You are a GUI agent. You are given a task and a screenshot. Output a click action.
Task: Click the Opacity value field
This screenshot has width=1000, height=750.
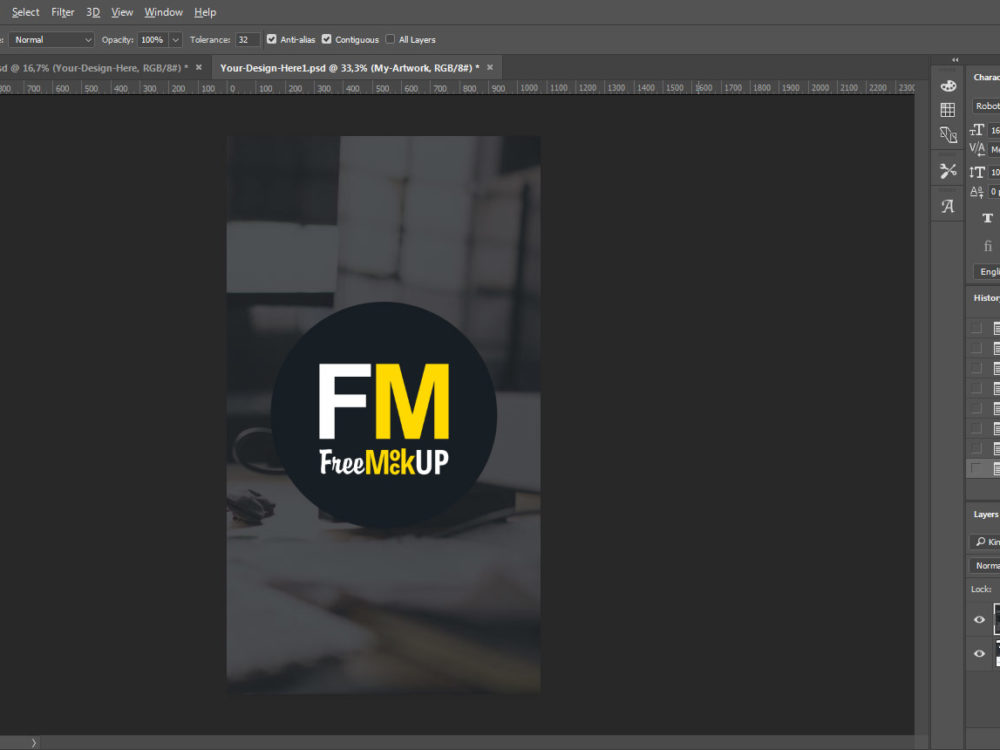(x=153, y=40)
